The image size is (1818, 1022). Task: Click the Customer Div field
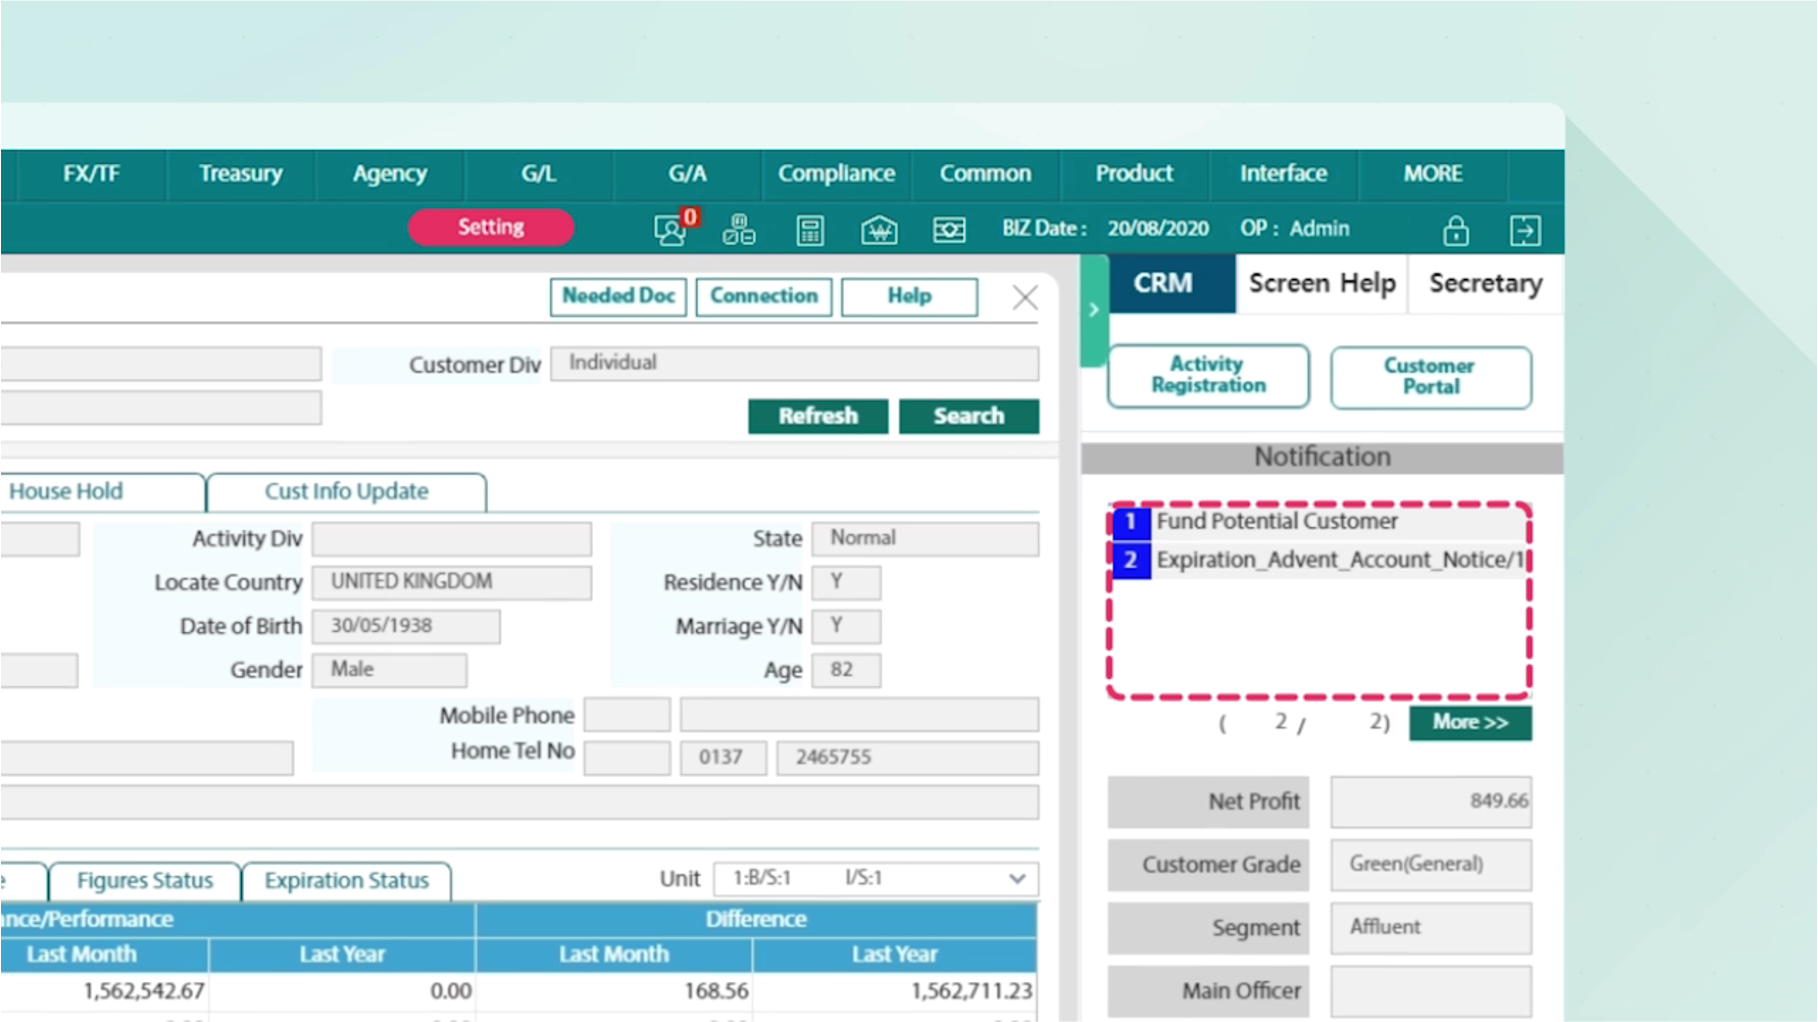(x=794, y=364)
